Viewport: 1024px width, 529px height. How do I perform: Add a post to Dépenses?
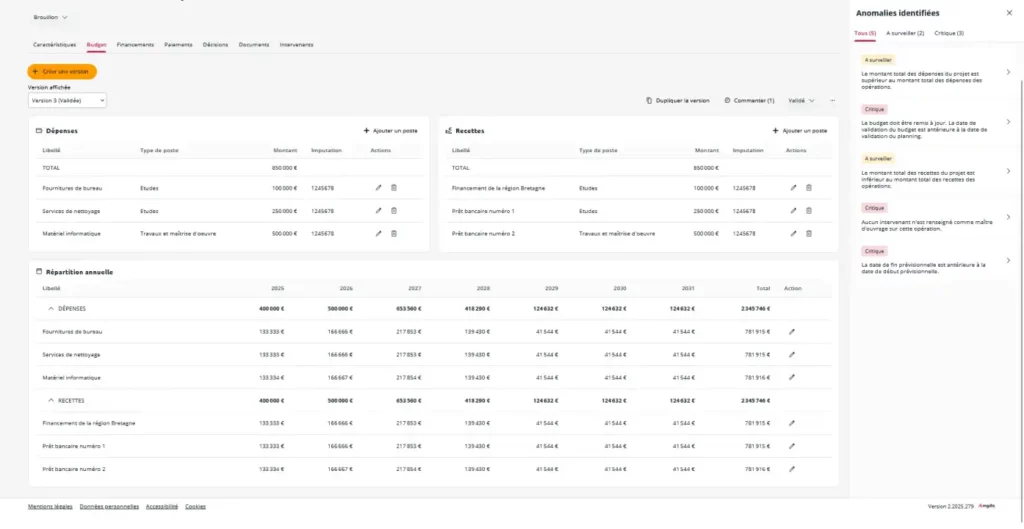click(391, 131)
